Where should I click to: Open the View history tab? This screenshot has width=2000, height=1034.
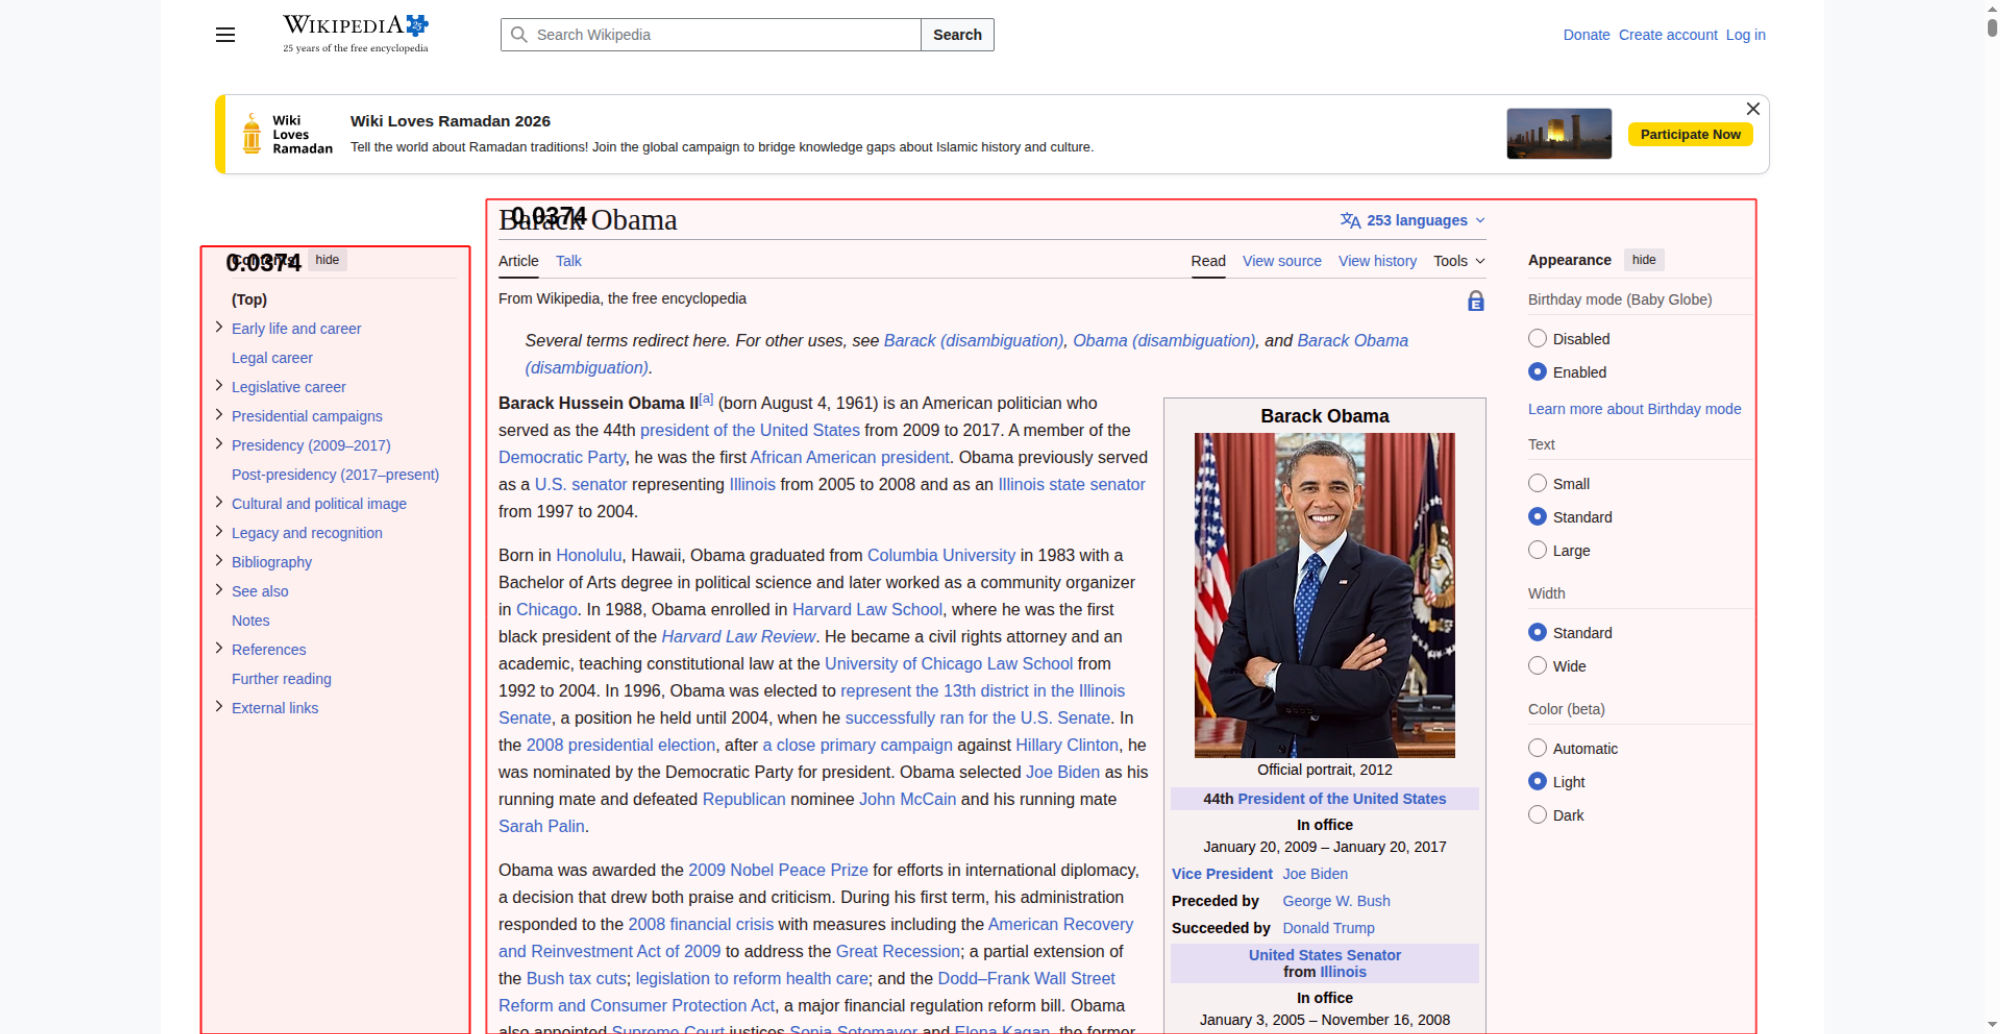point(1376,261)
